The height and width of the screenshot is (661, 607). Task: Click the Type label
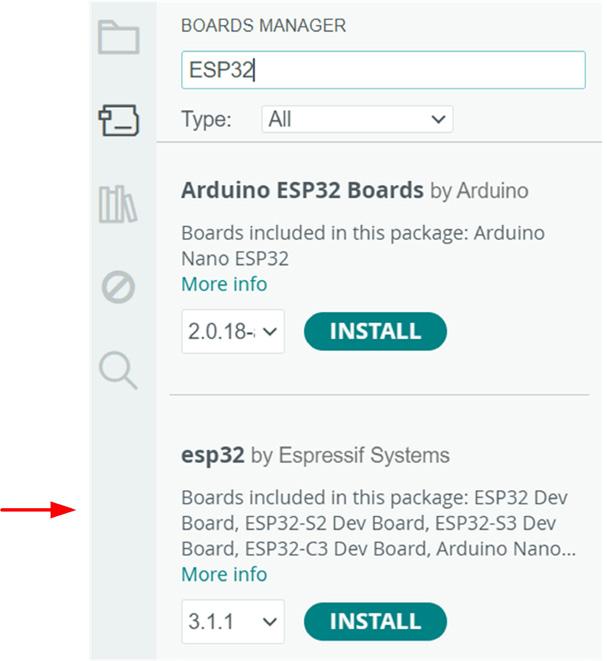pos(207,119)
